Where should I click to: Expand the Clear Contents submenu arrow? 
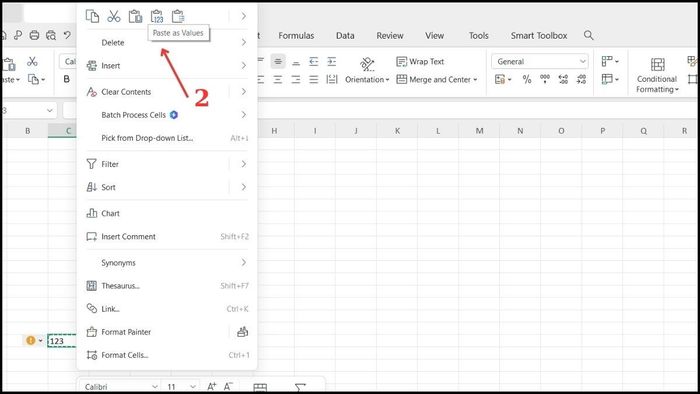coord(243,91)
